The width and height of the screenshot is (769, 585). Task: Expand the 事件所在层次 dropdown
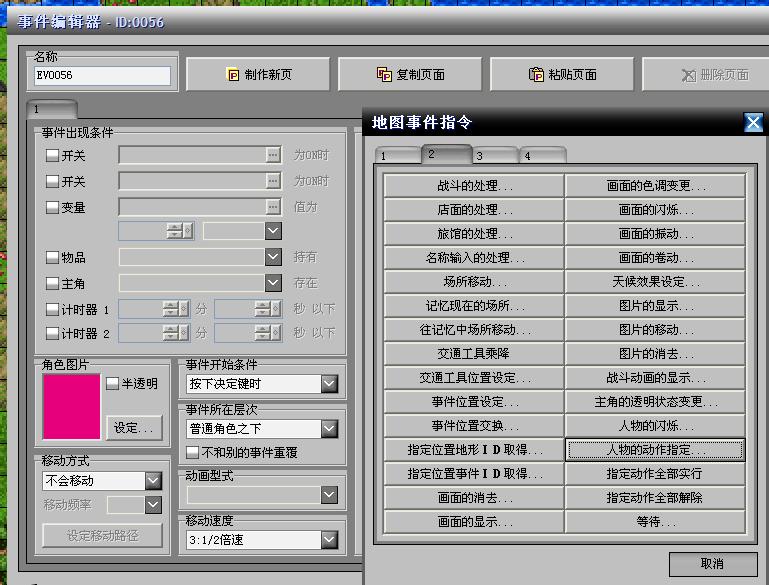[x=329, y=429]
